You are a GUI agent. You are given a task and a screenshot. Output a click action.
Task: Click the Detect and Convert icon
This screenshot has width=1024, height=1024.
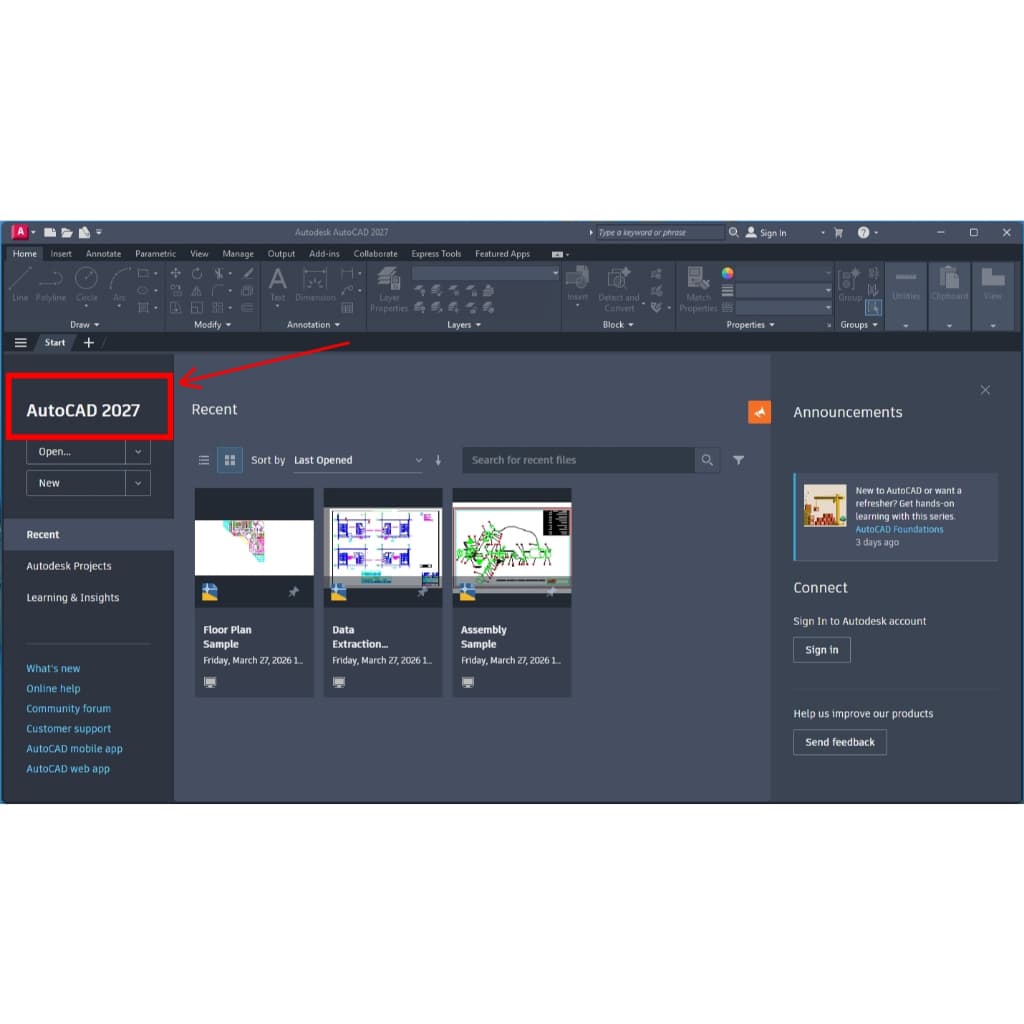coord(618,289)
